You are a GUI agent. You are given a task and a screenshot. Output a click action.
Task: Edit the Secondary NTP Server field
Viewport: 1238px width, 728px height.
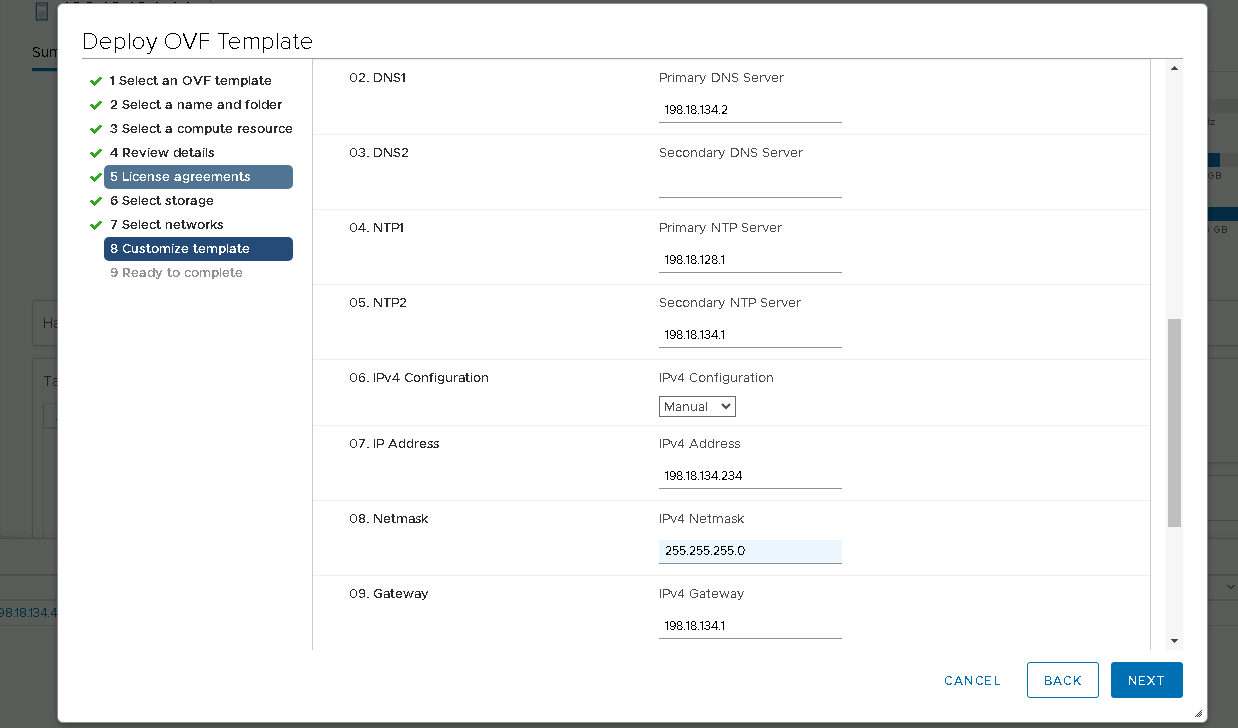pyautogui.click(x=749, y=335)
